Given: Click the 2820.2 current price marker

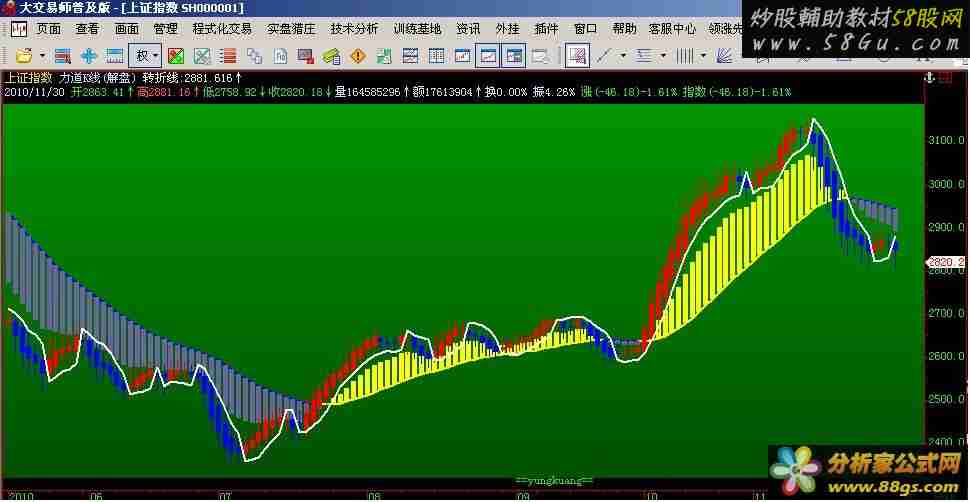Looking at the screenshot, I should pos(947,262).
